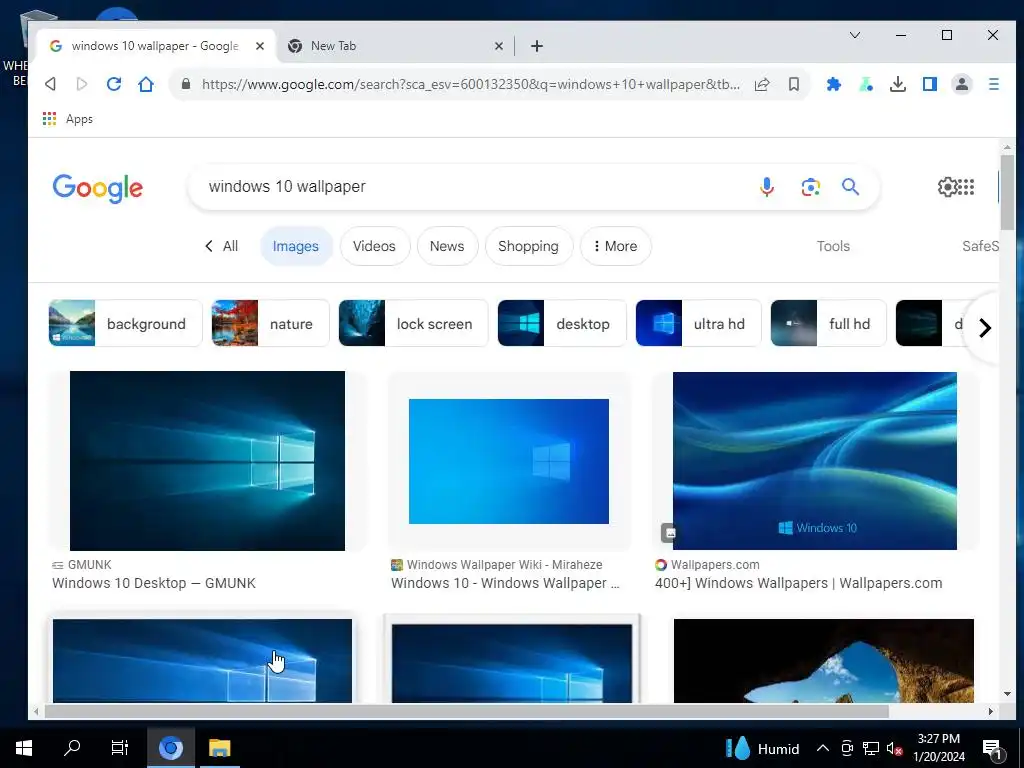This screenshot has width=1024, height=768.
Task: Bookmark this page
Action: tap(793, 84)
